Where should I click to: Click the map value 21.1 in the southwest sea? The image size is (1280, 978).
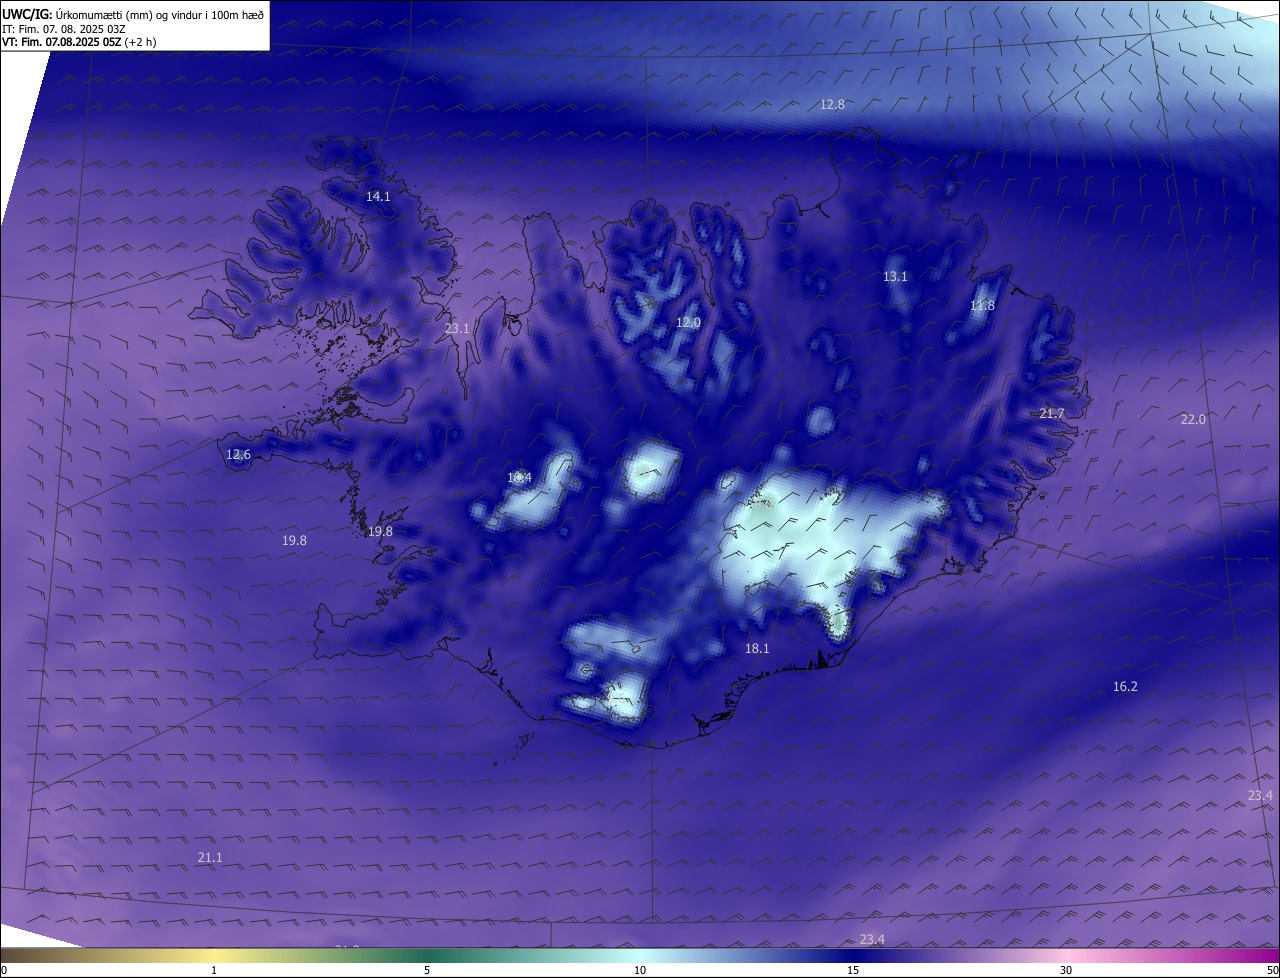point(210,858)
